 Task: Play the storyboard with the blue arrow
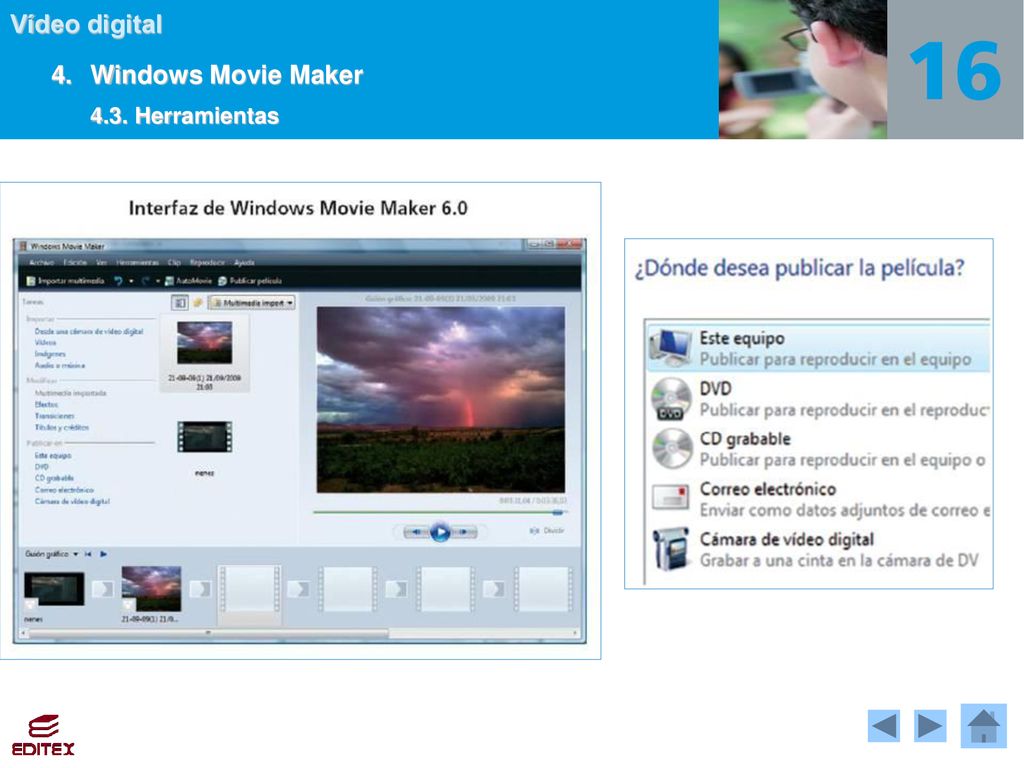pyautogui.click(x=104, y=554)
